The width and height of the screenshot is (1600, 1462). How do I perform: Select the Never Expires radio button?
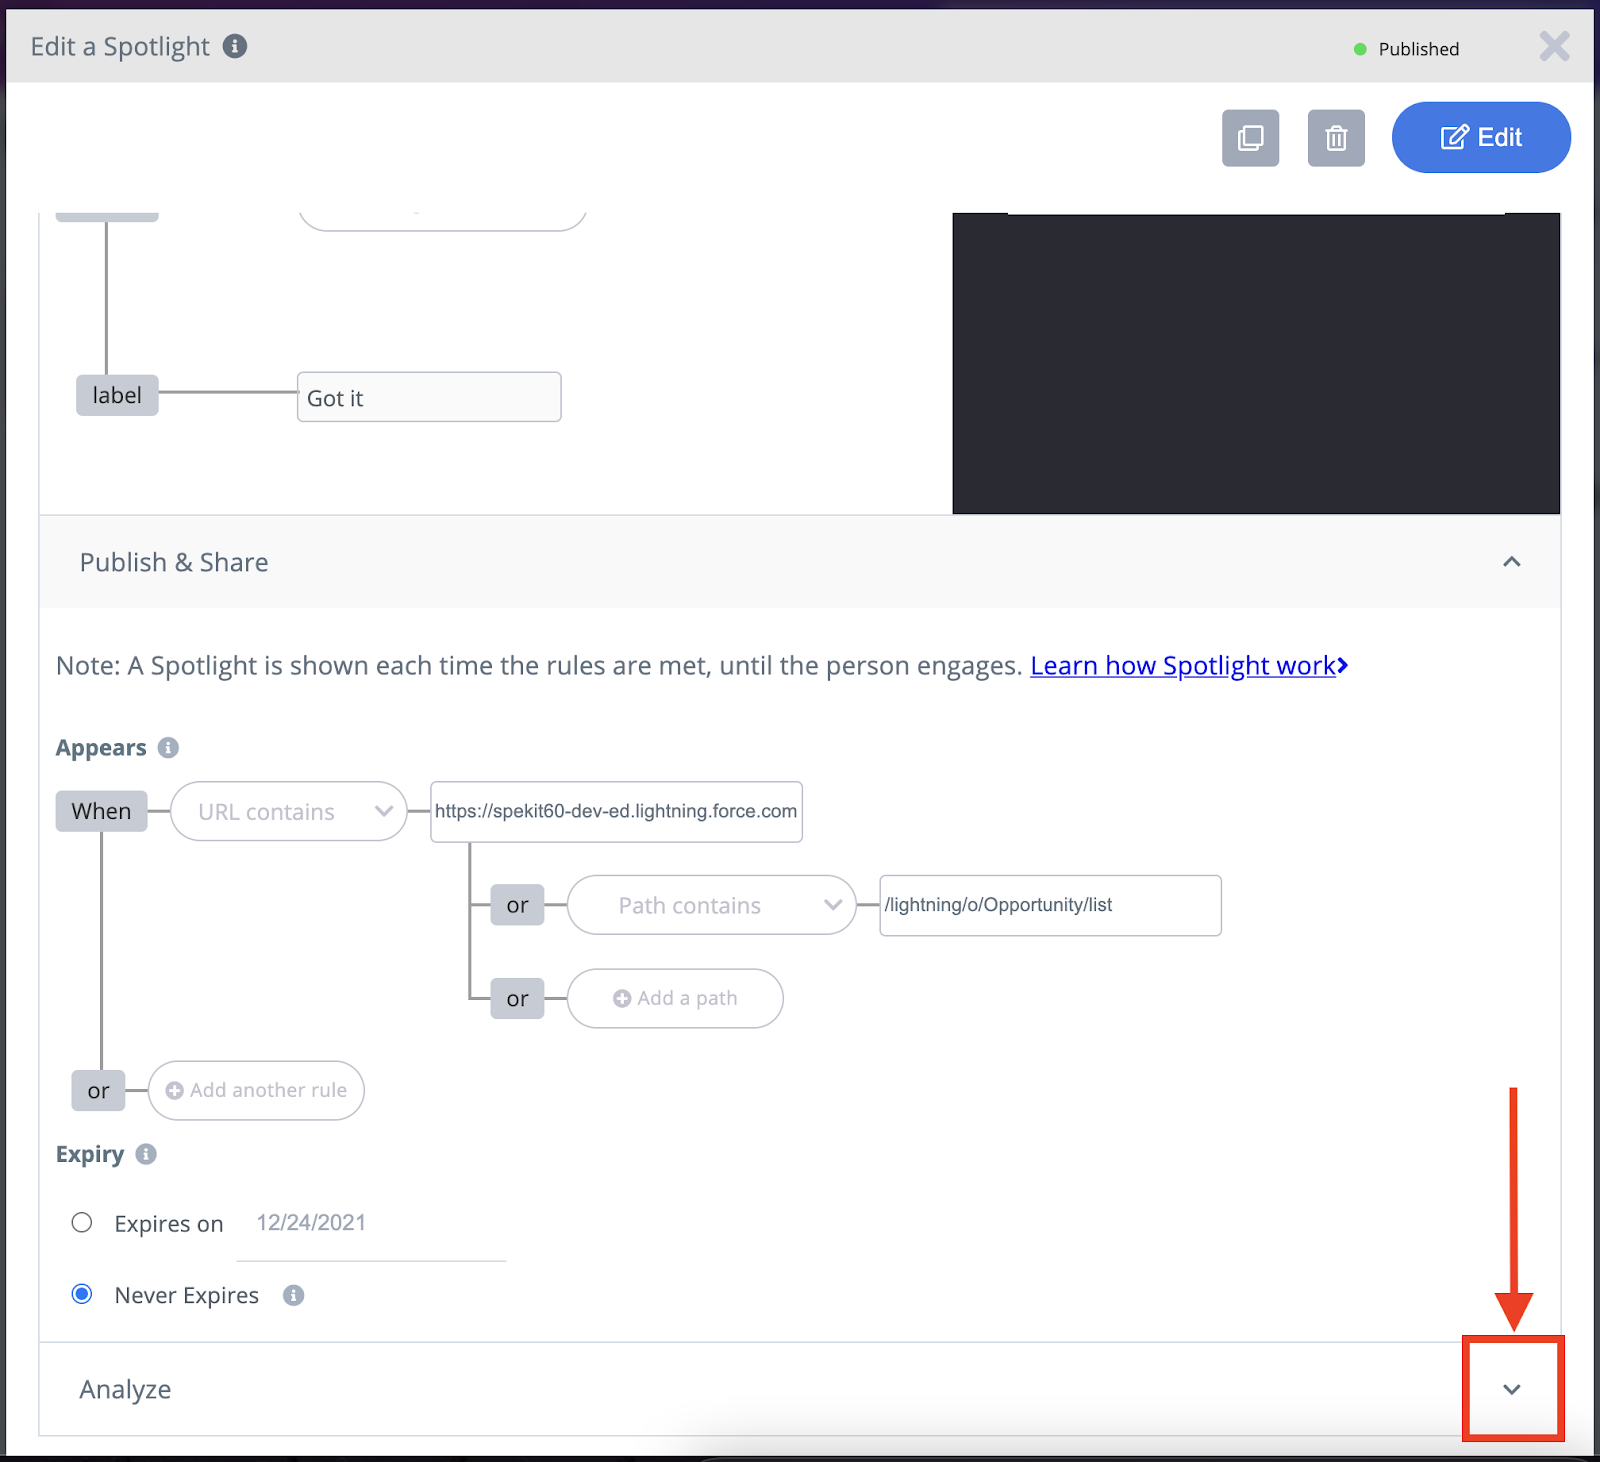click(x=82, y=1295)
